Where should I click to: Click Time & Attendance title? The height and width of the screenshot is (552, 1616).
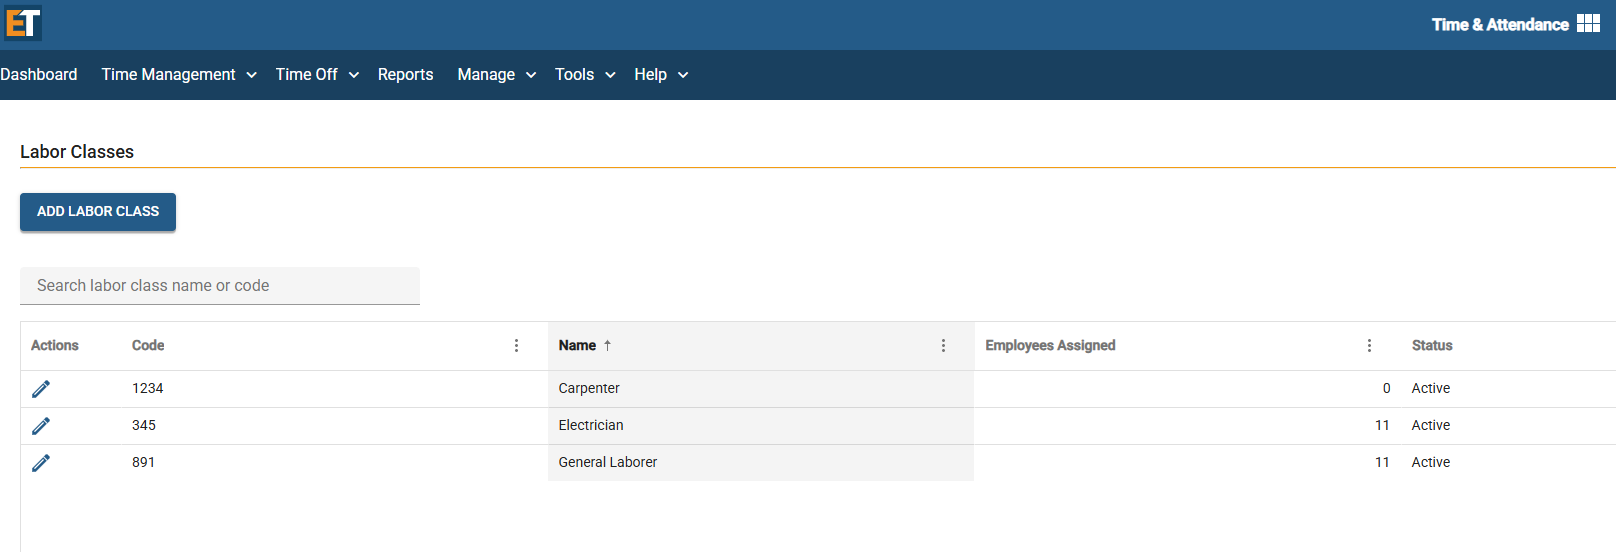coord(1500,24)
